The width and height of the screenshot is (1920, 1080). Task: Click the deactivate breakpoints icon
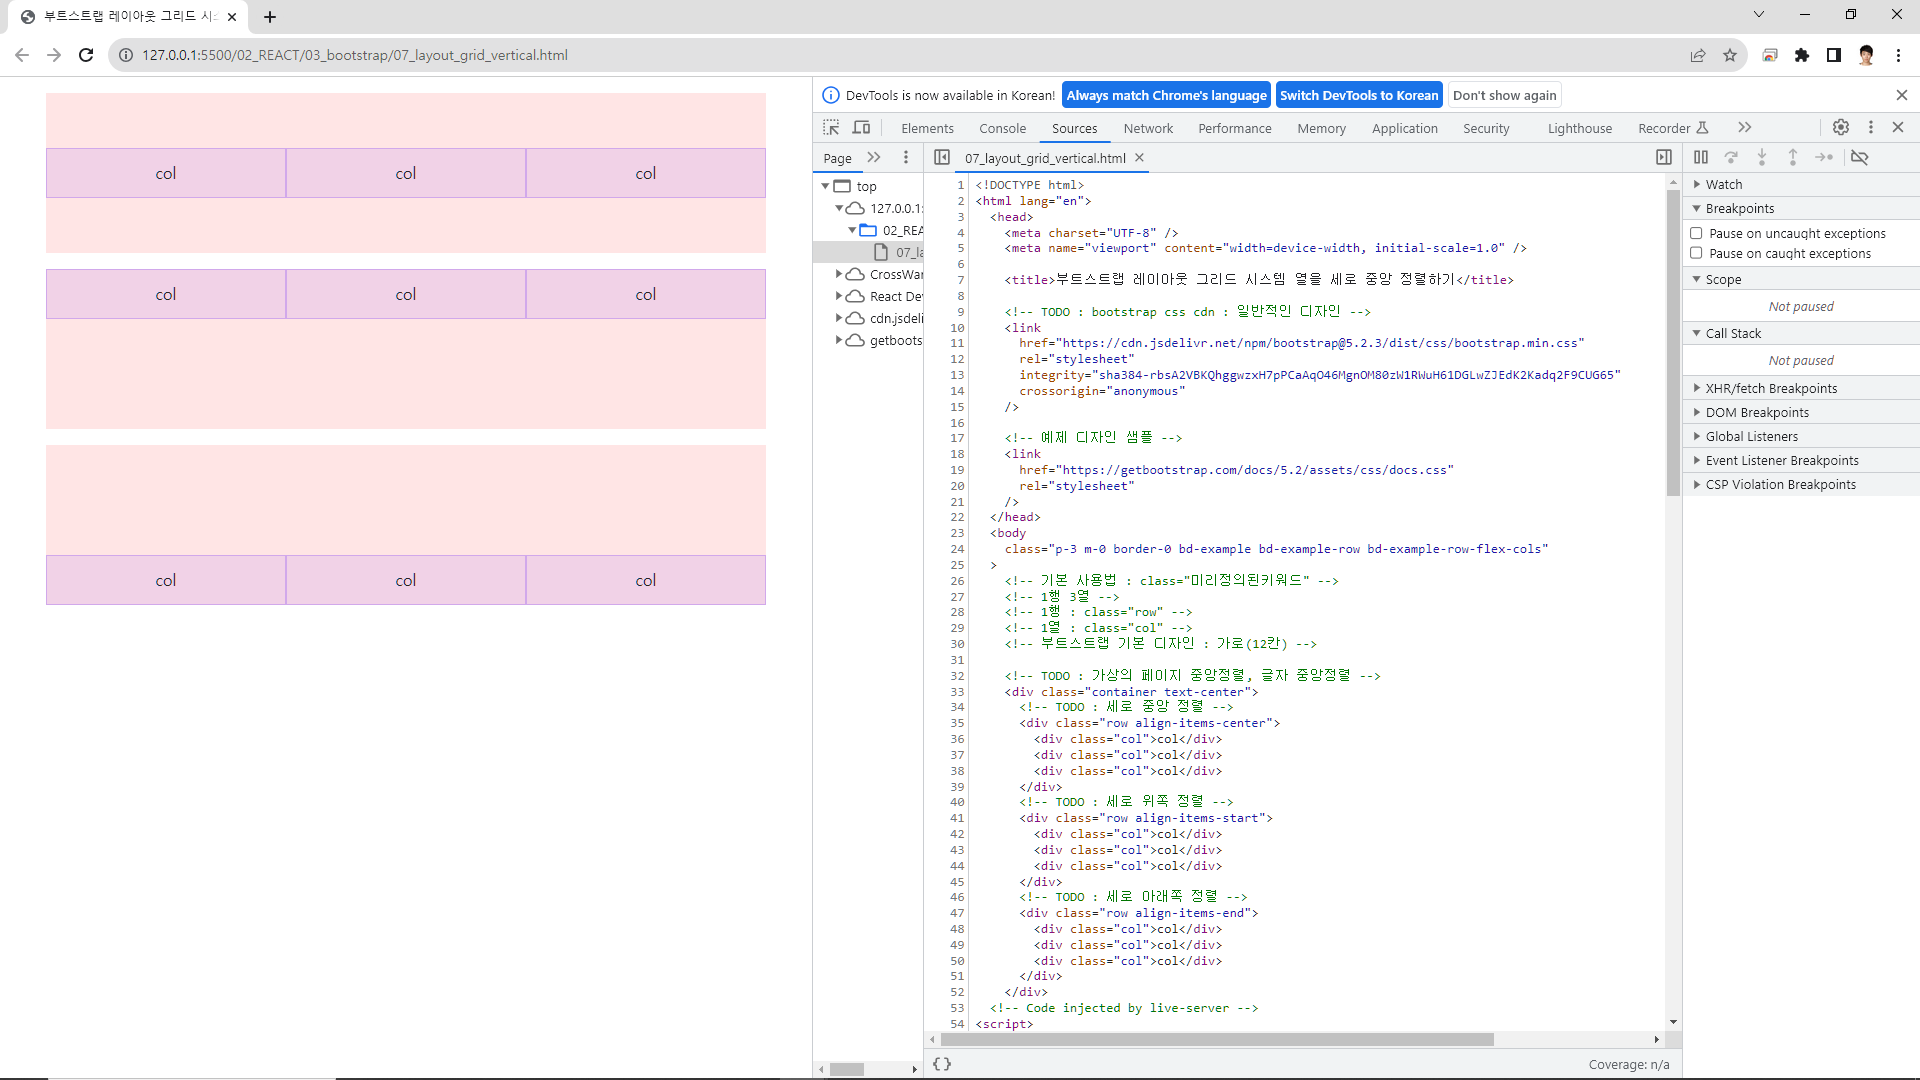click(1860, 158)
